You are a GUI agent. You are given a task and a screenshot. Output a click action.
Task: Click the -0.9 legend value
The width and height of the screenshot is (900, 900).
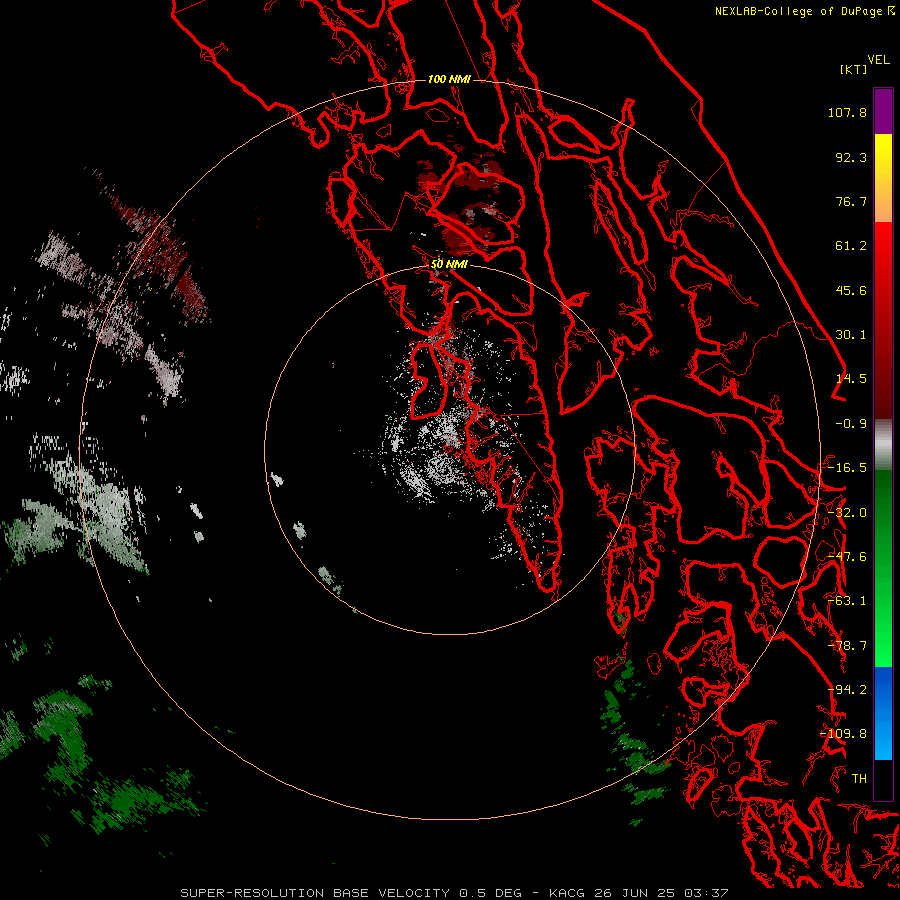pos(851,424)
